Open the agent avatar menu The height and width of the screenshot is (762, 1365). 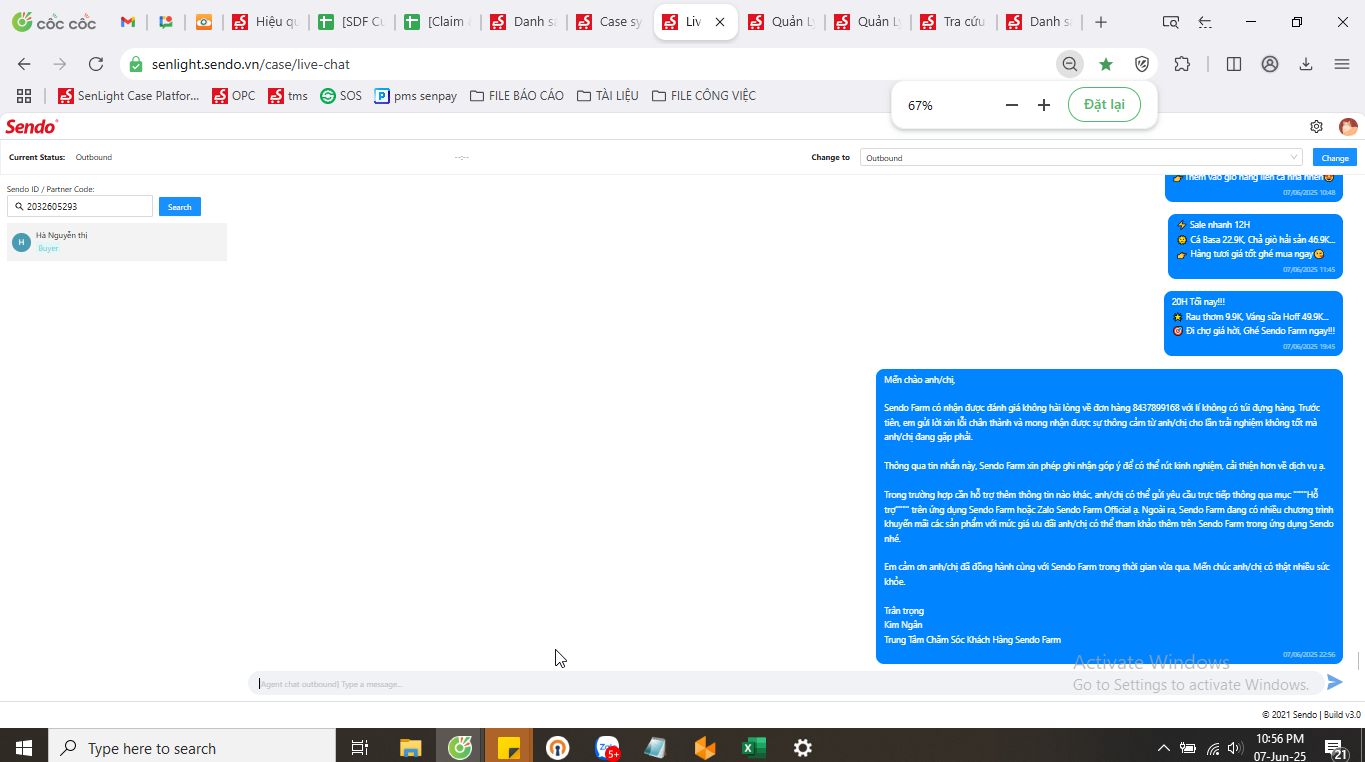pos(1348,127)
